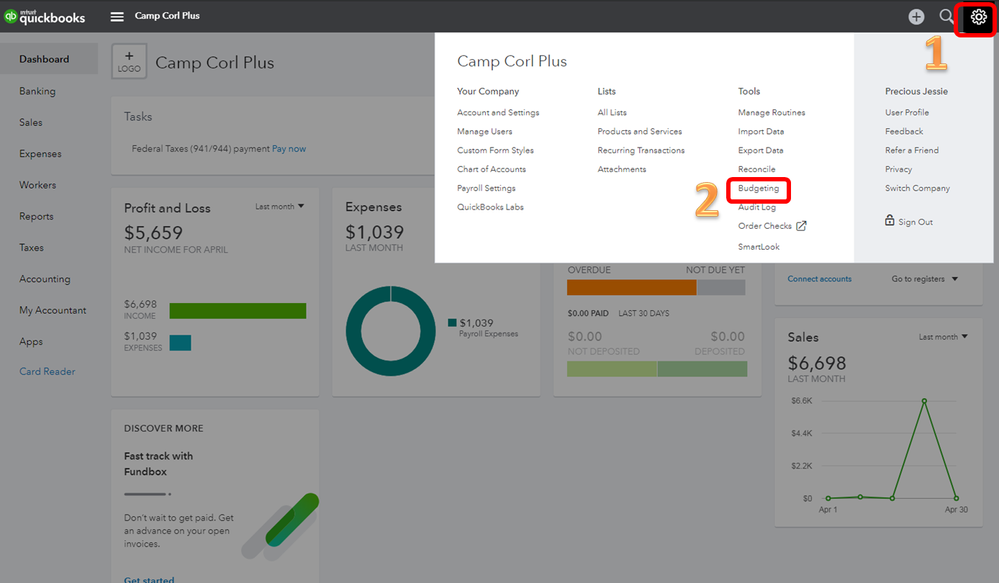Click the Sign Out lock icon

coord(890,221)
